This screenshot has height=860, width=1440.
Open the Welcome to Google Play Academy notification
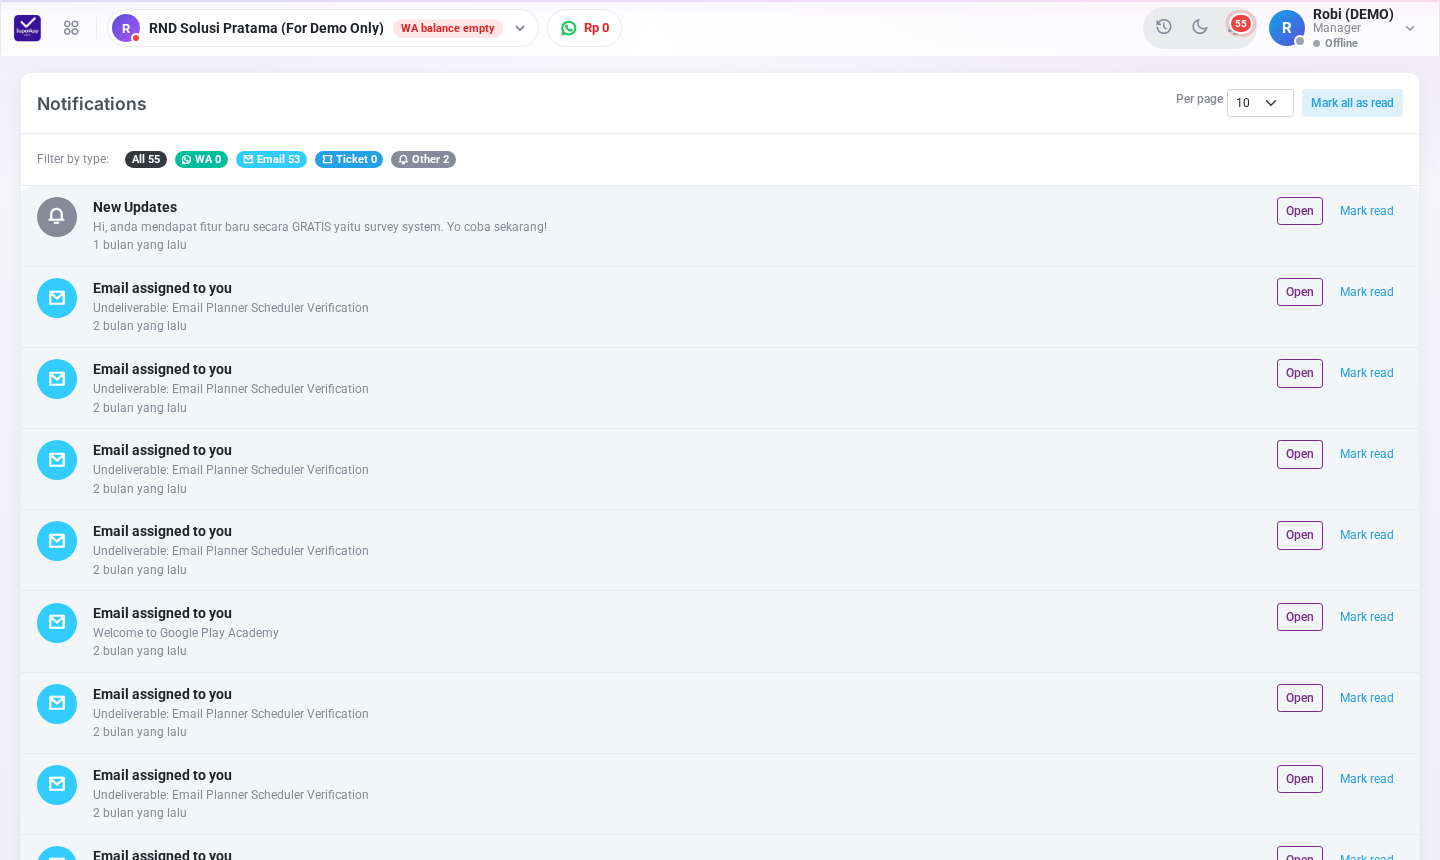click(1300, 617)
